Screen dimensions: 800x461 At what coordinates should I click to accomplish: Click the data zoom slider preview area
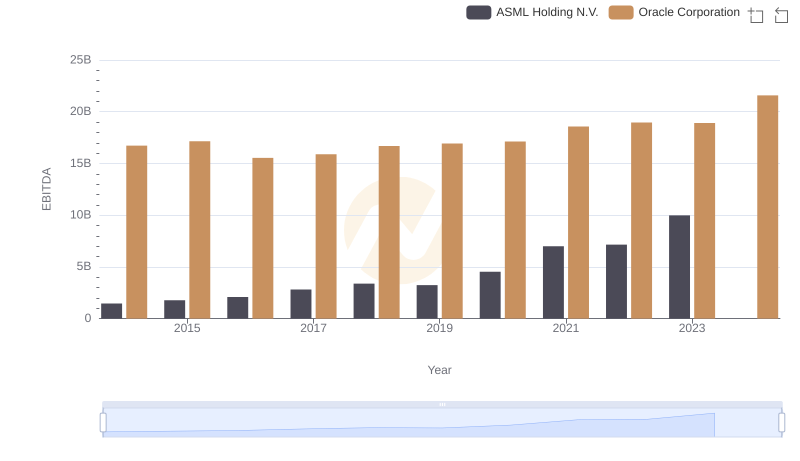click(x=442, y=423)
